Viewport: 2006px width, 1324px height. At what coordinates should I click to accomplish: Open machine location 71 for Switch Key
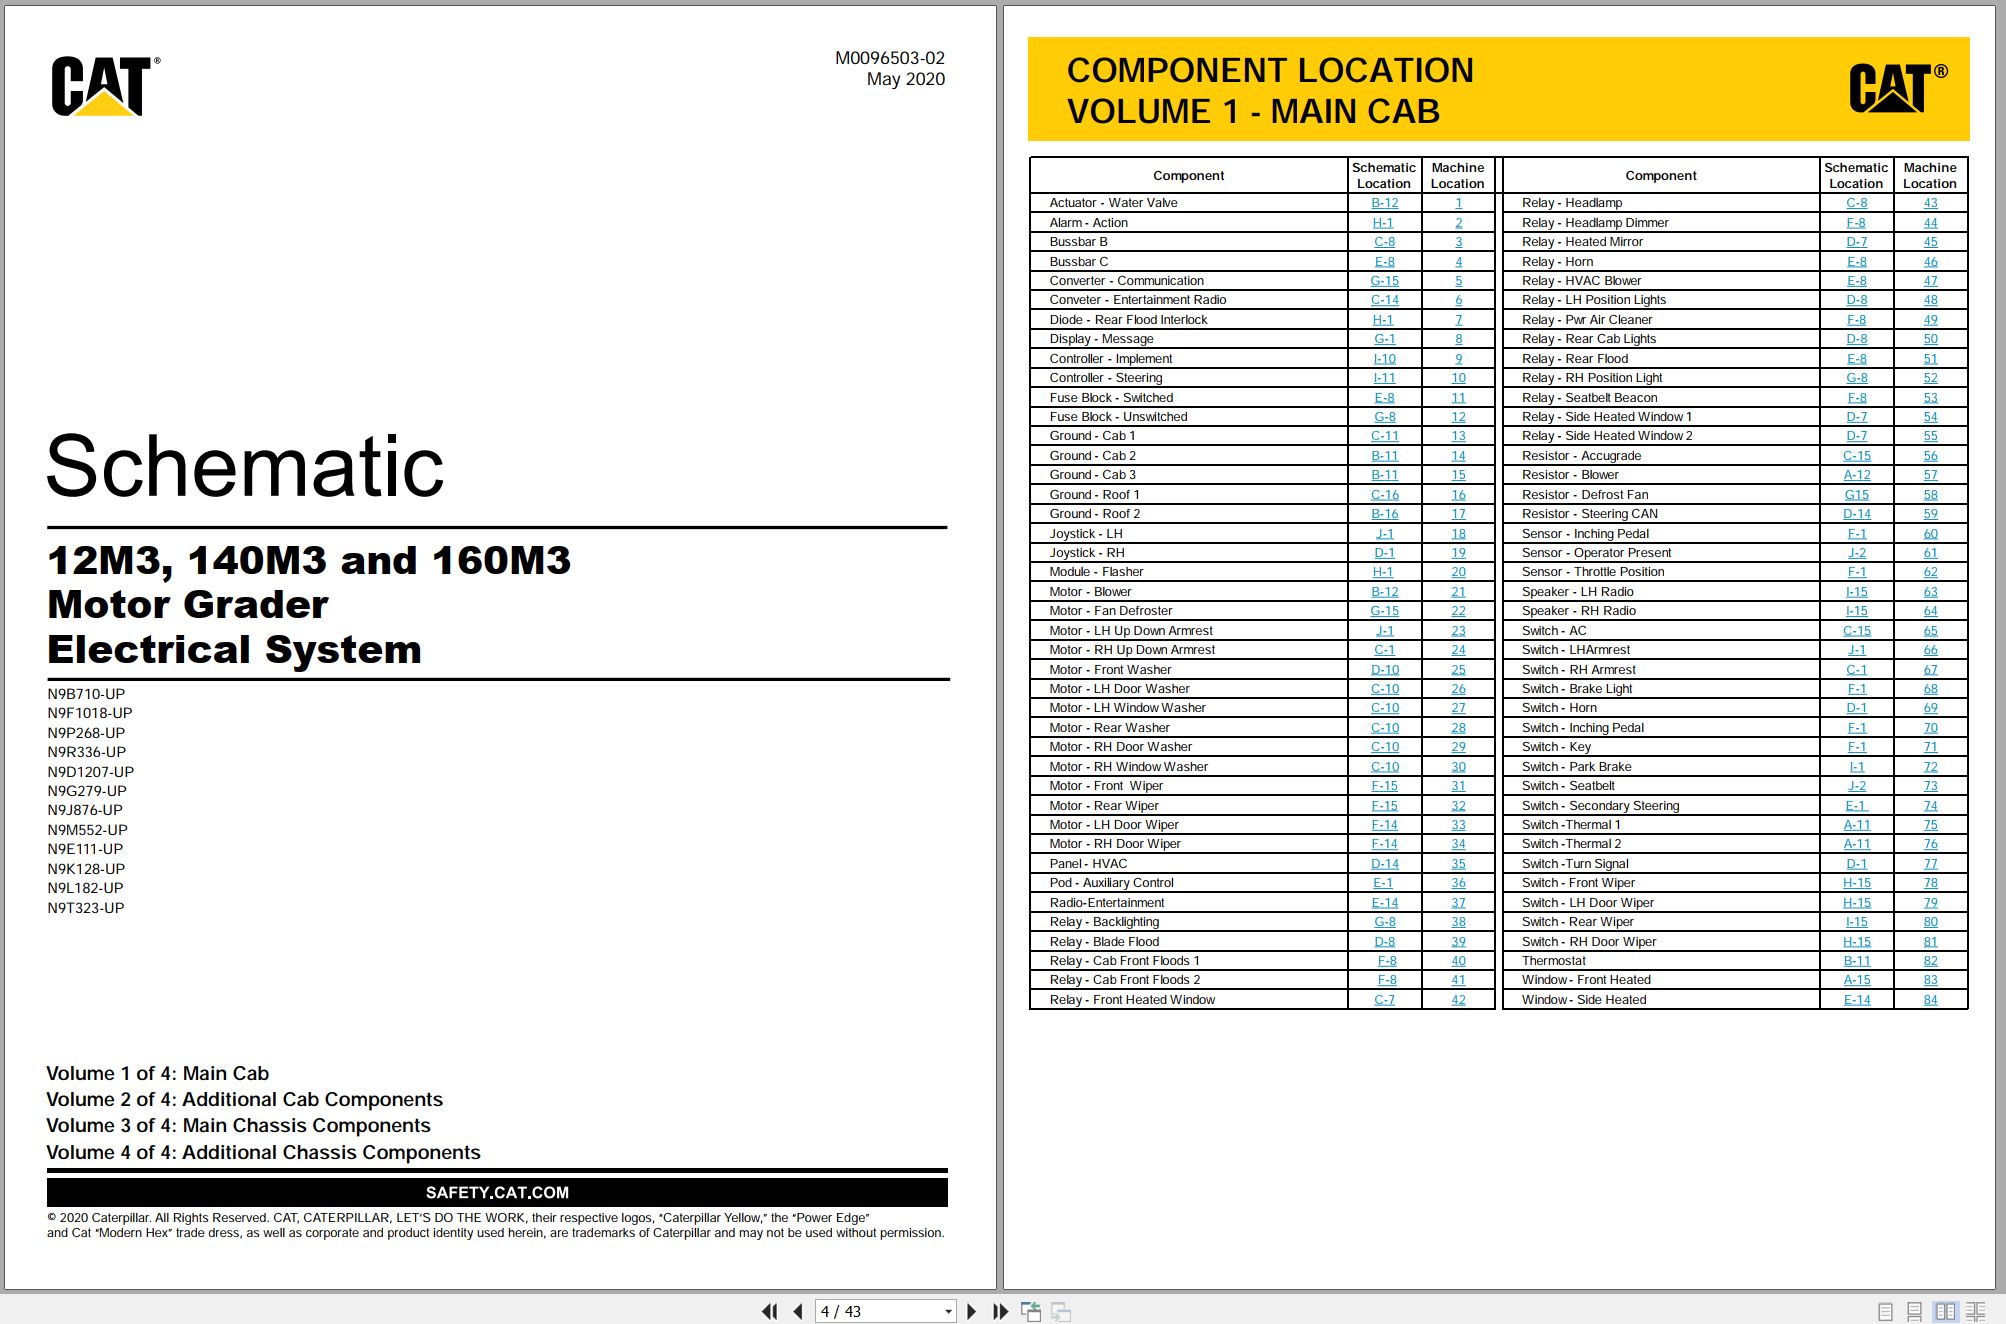click(1930, 747)
